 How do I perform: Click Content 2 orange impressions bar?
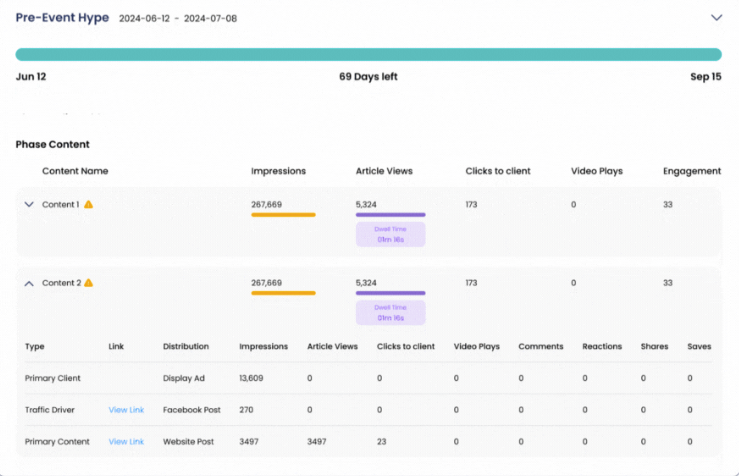coord(283,293)
